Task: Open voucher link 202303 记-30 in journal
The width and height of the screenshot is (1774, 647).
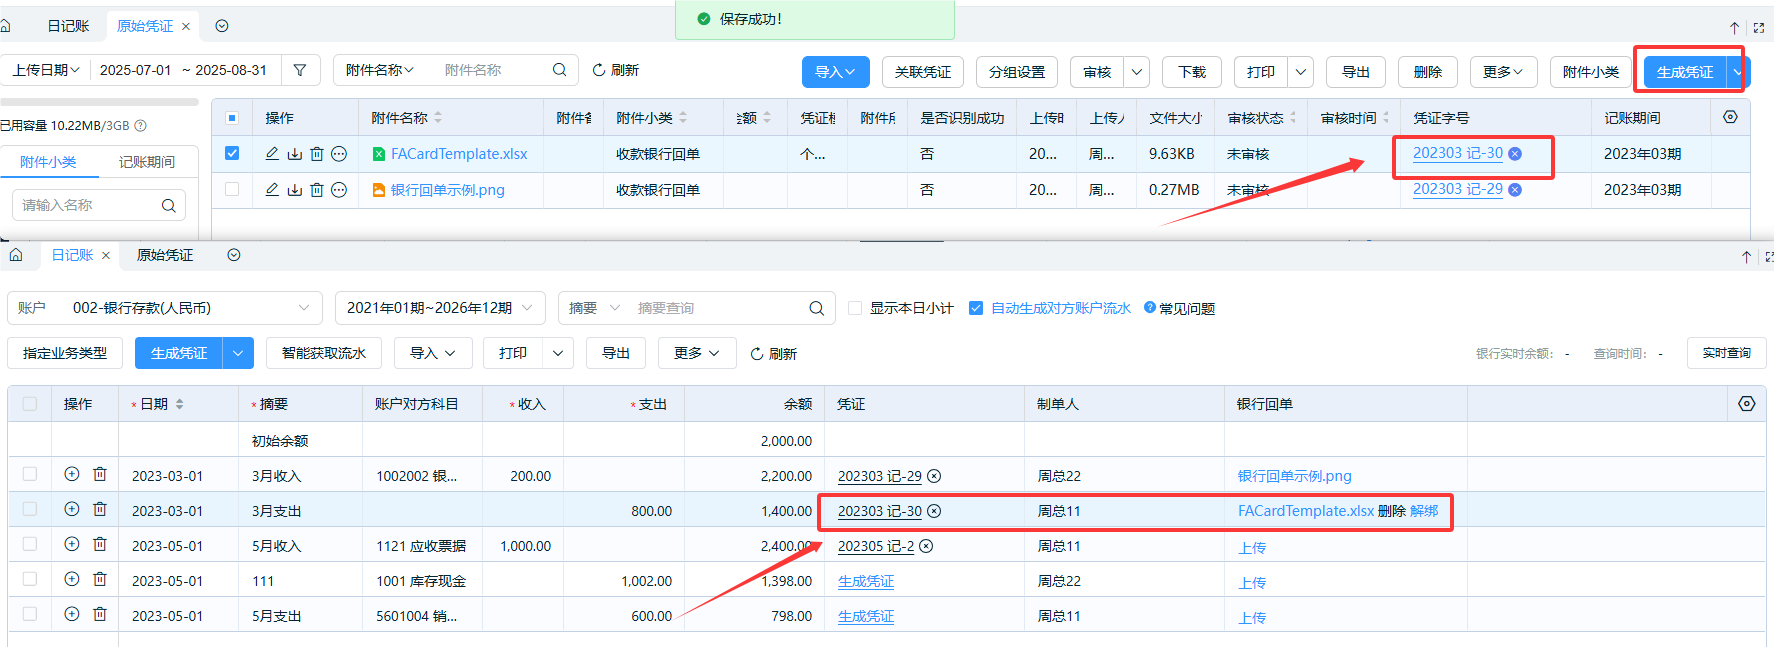Action: pyautogui.click(x=879, y=511)
